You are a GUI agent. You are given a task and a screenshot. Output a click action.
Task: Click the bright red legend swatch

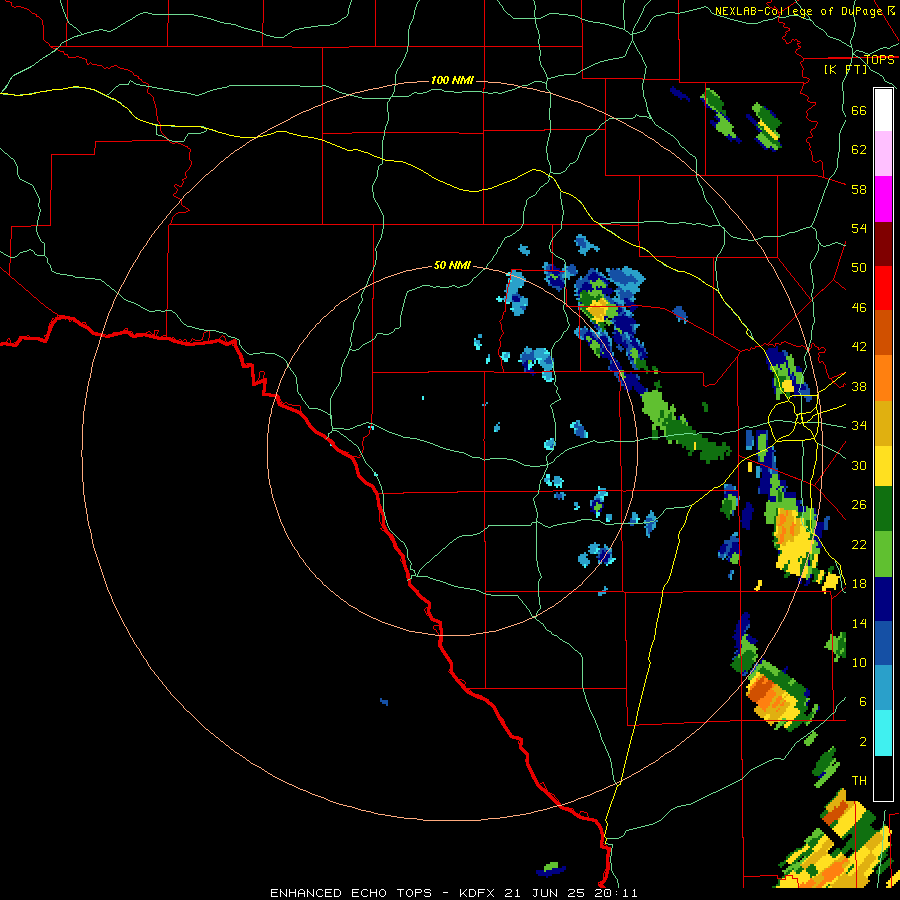tap(883, 288)
